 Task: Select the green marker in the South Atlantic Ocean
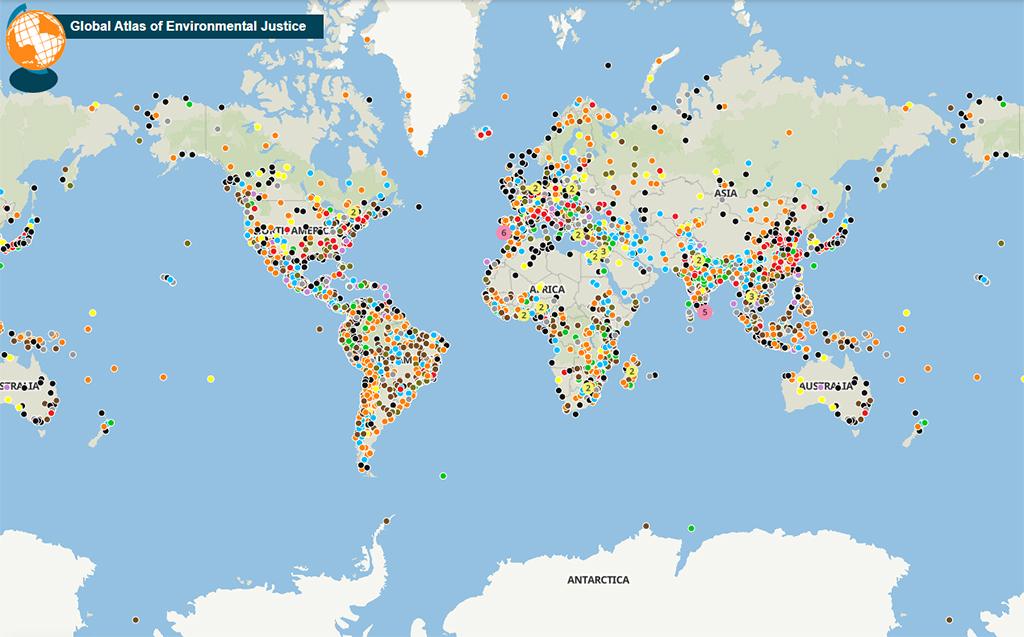(443, 476)
